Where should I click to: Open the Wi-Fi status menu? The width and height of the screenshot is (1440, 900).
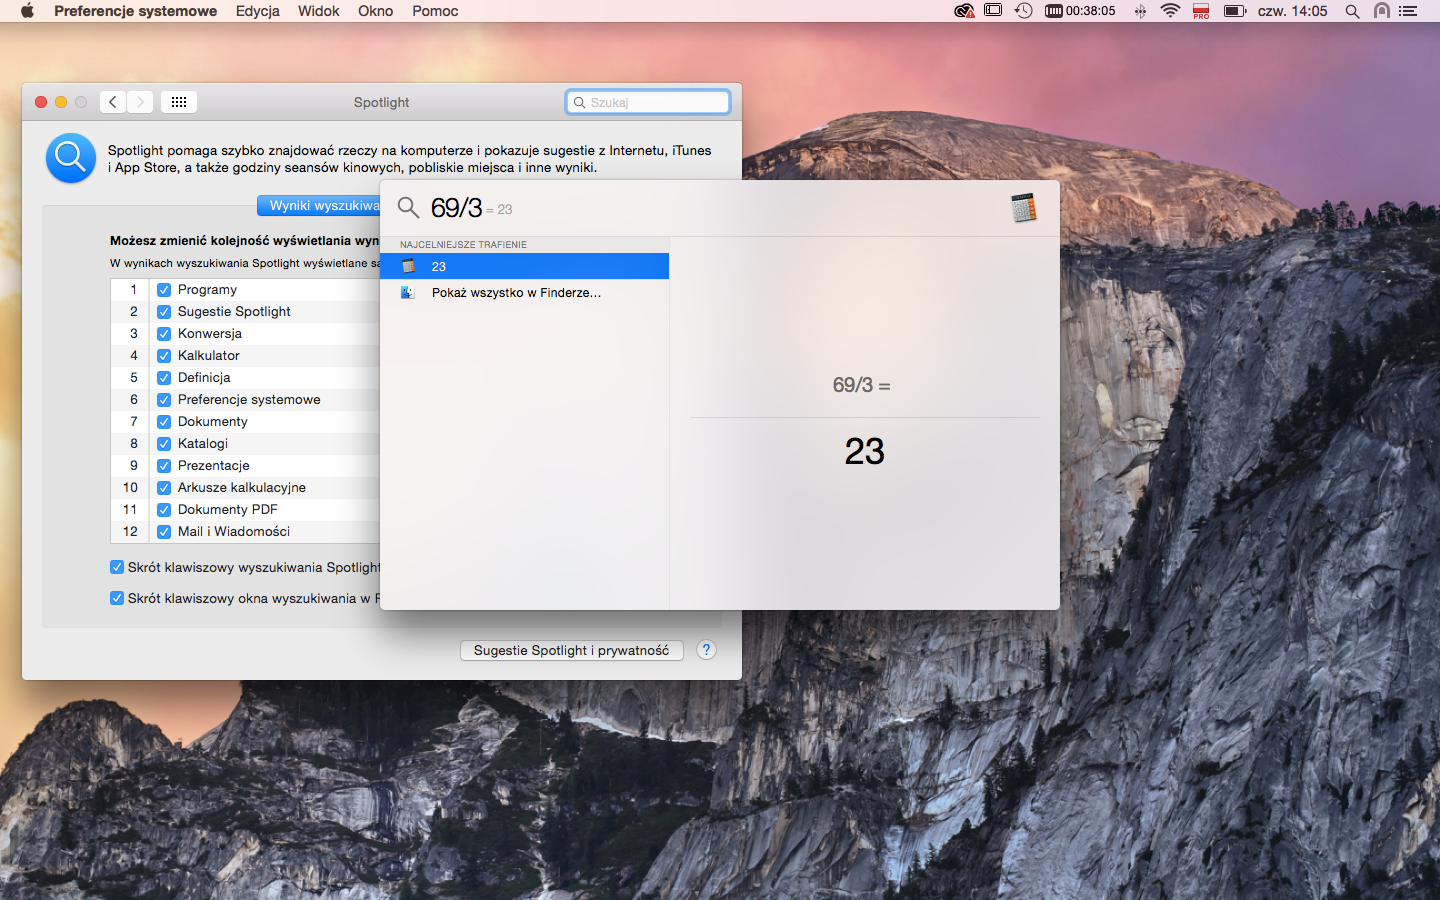click(1170, 11)
